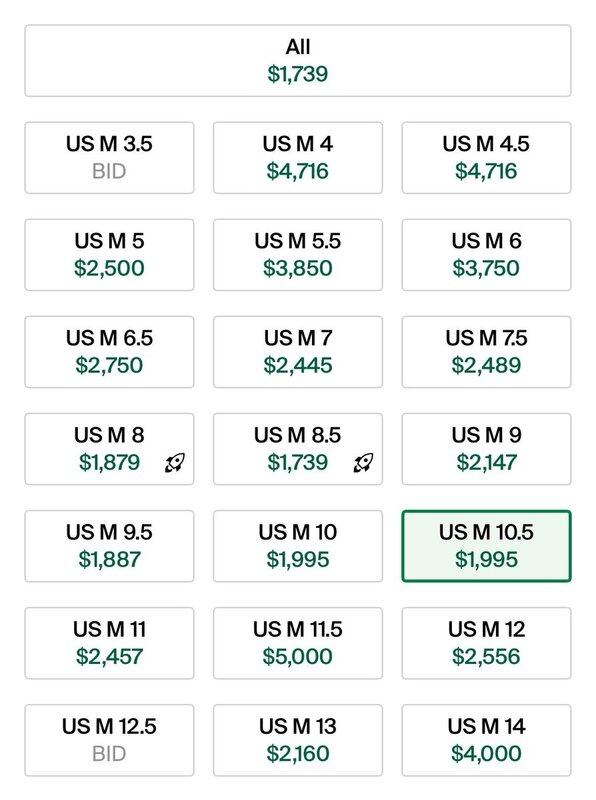596x800 pixels.
Task: Click the rocket icon on US M 8
Action: click(x=175, y=463)
